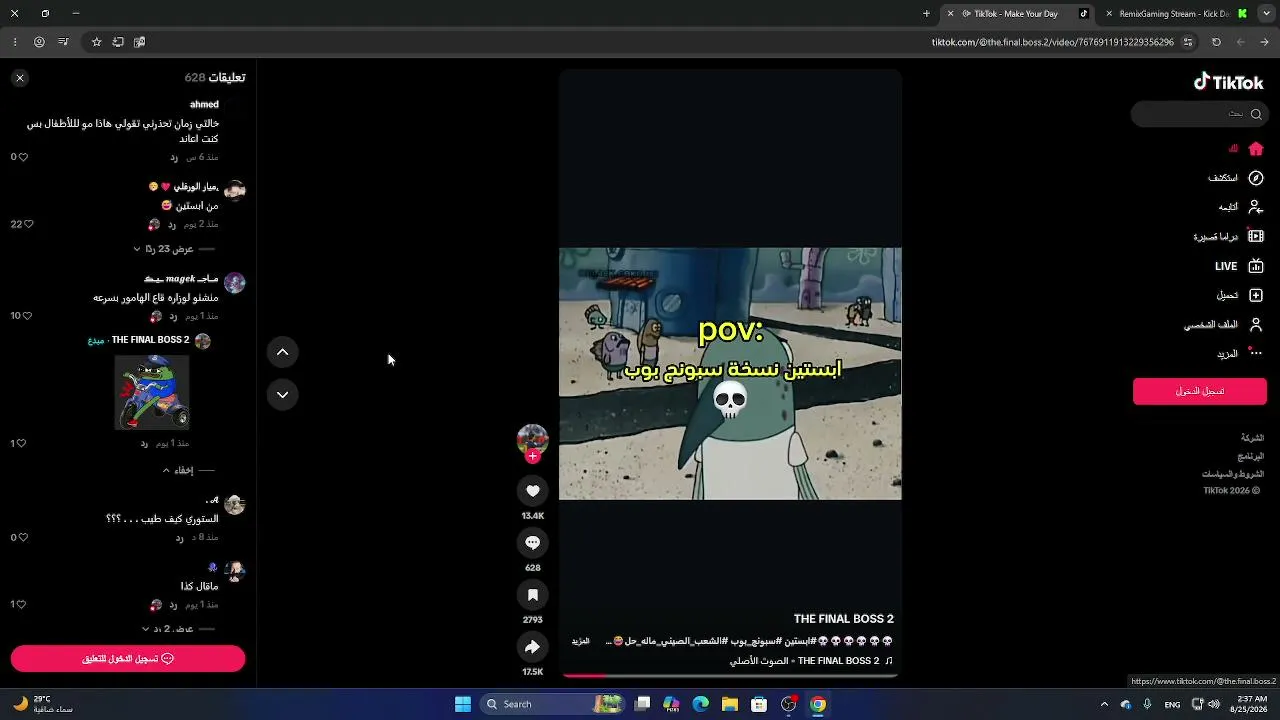Image resolution: width=1280 pixels, height=720 pixels.
Task: Like ahmed's comment
Action: coord(24,157)
